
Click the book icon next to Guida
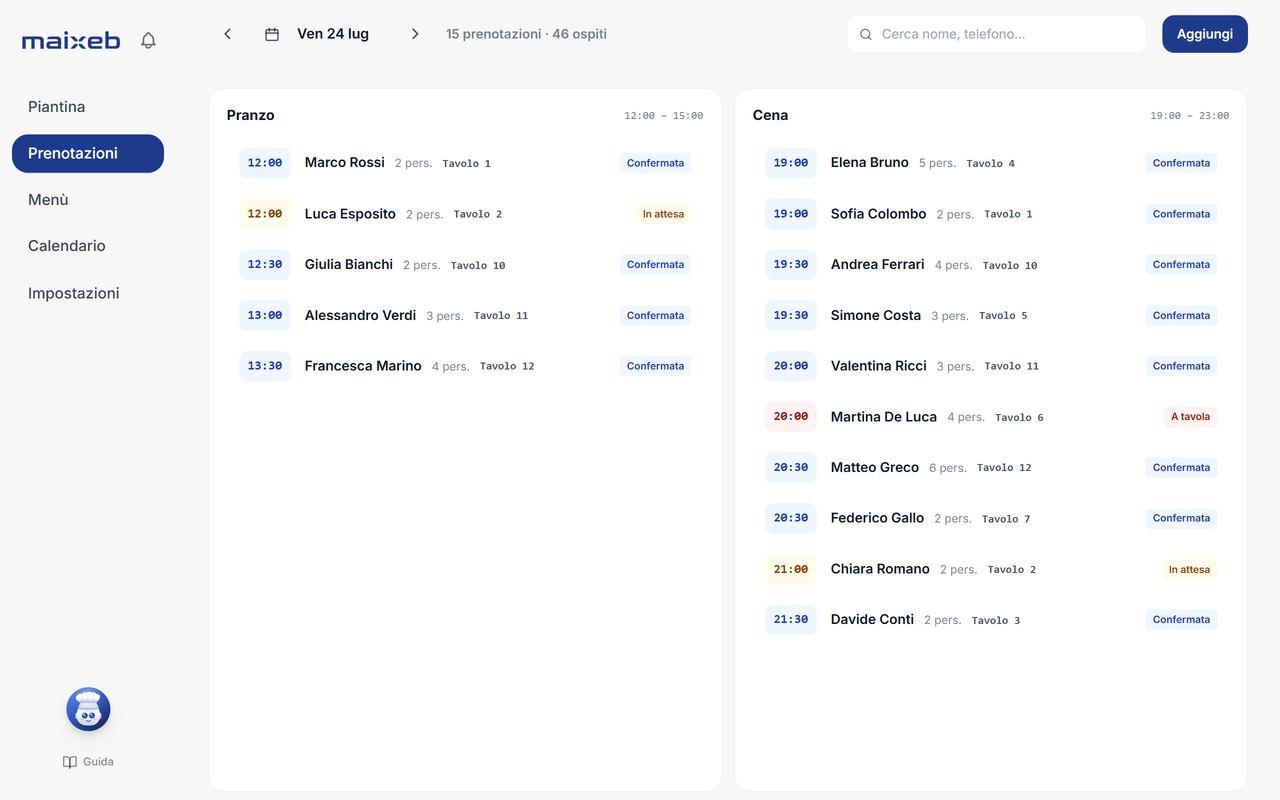click(70, 762)
